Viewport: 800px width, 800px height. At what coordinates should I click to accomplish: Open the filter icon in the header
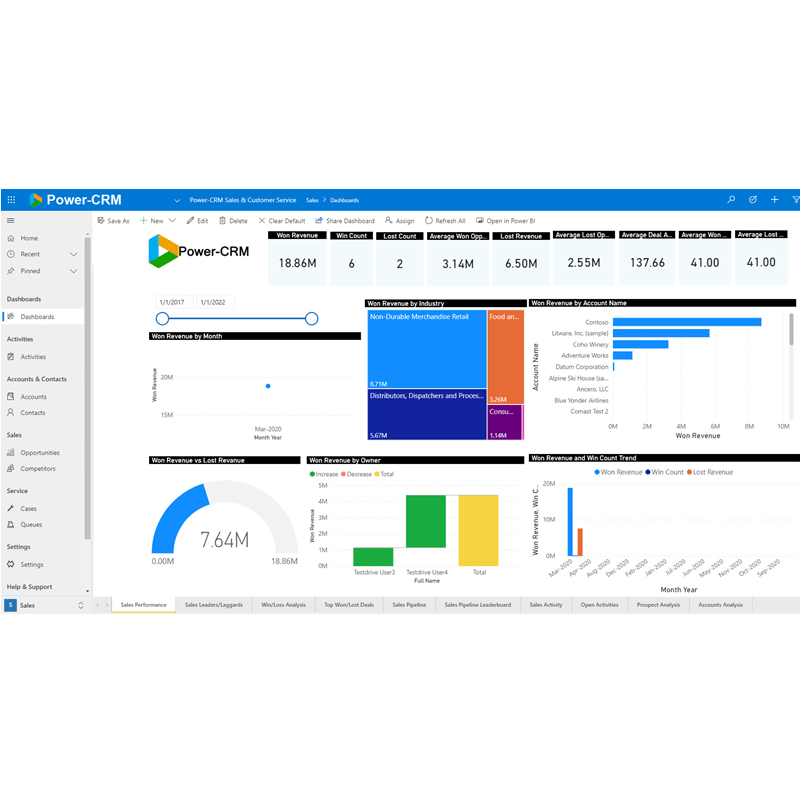coord(796,199)
